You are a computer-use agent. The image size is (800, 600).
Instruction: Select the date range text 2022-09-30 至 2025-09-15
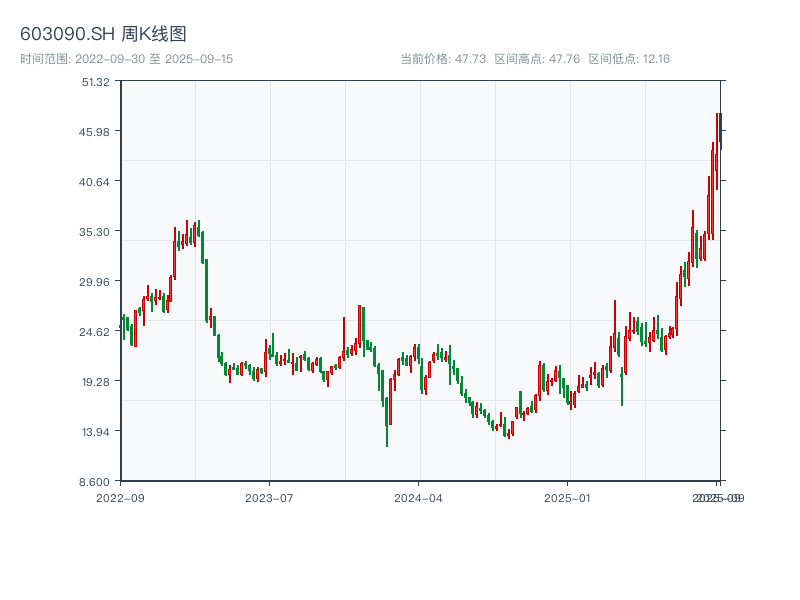[x=154, y=59]
